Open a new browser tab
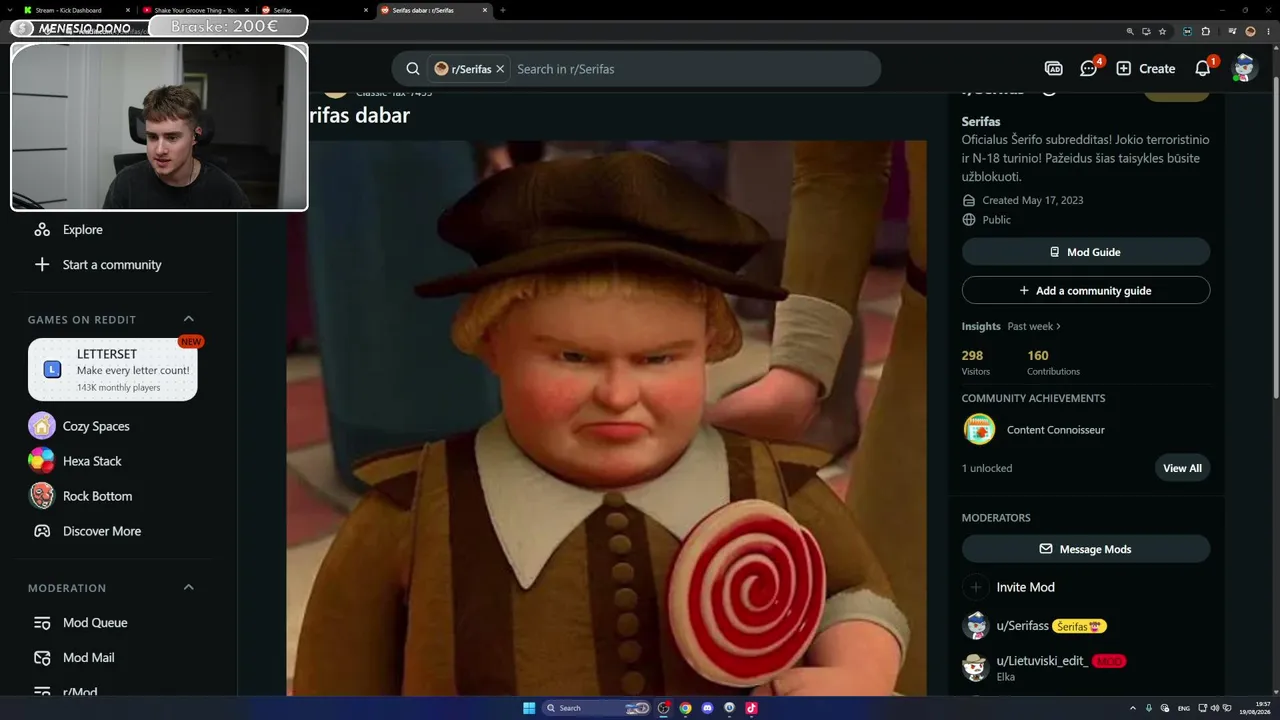 coord(502,10)
